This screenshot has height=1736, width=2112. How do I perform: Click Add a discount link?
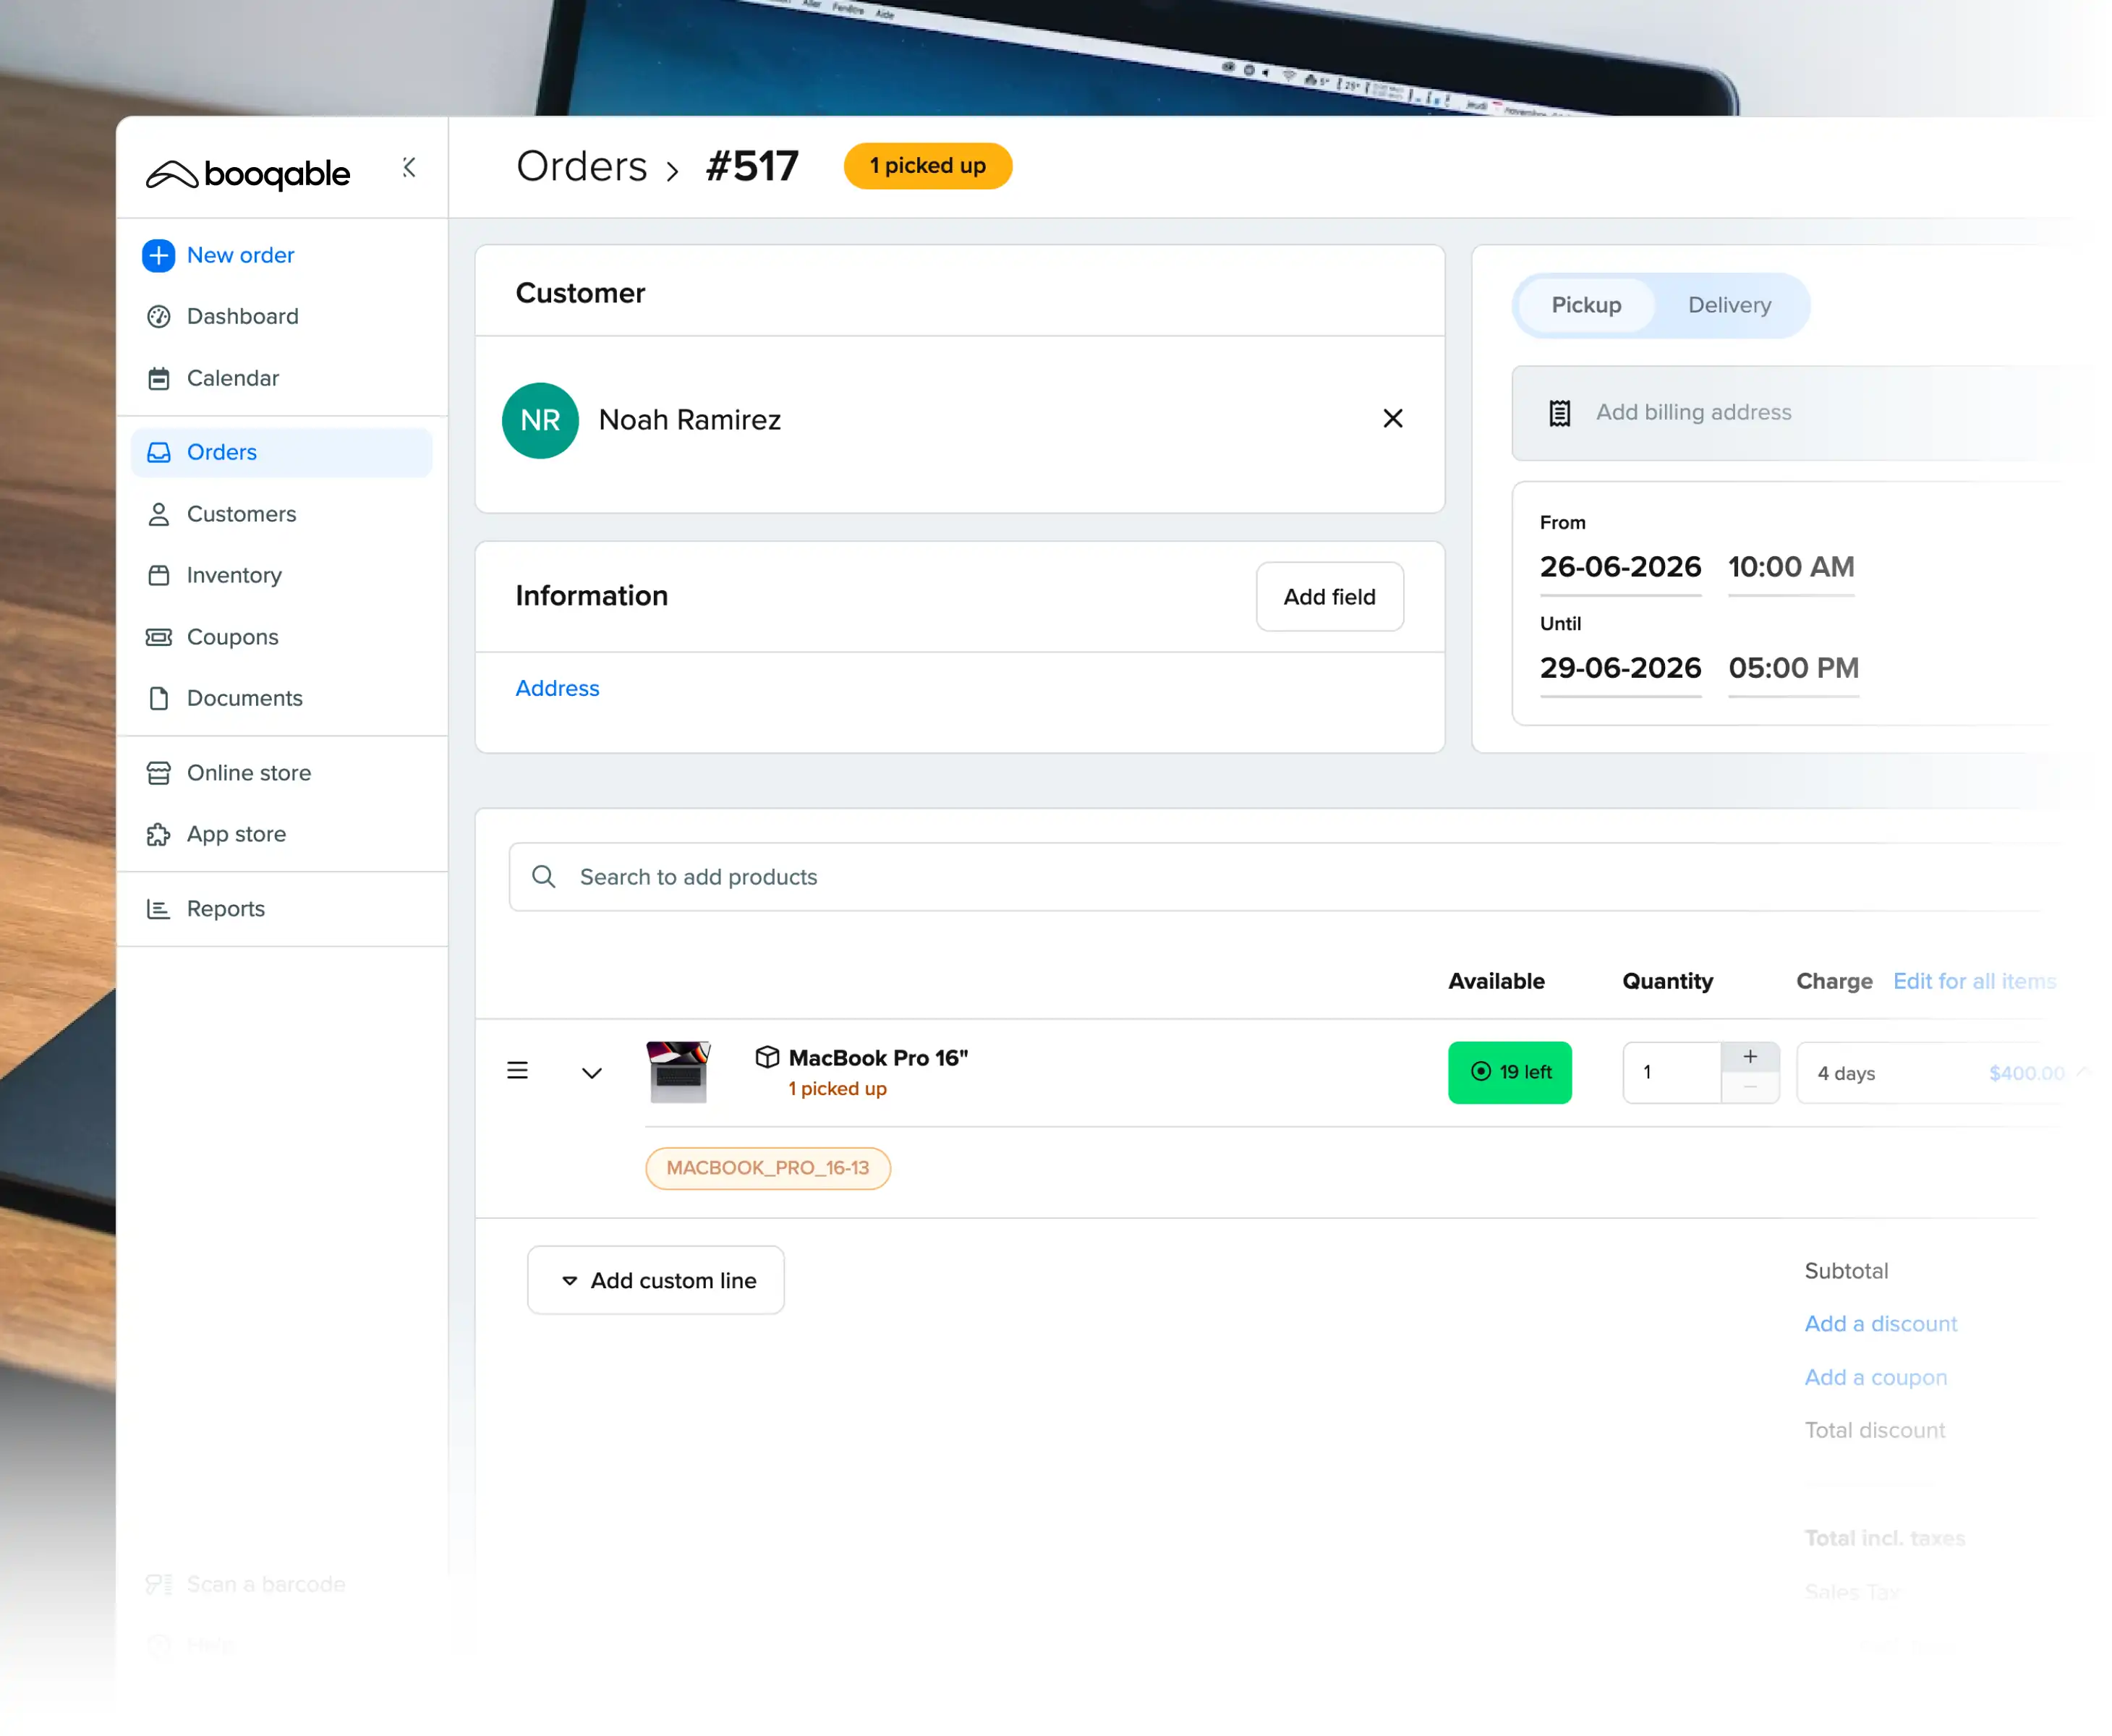[x=1881, y=1324]
